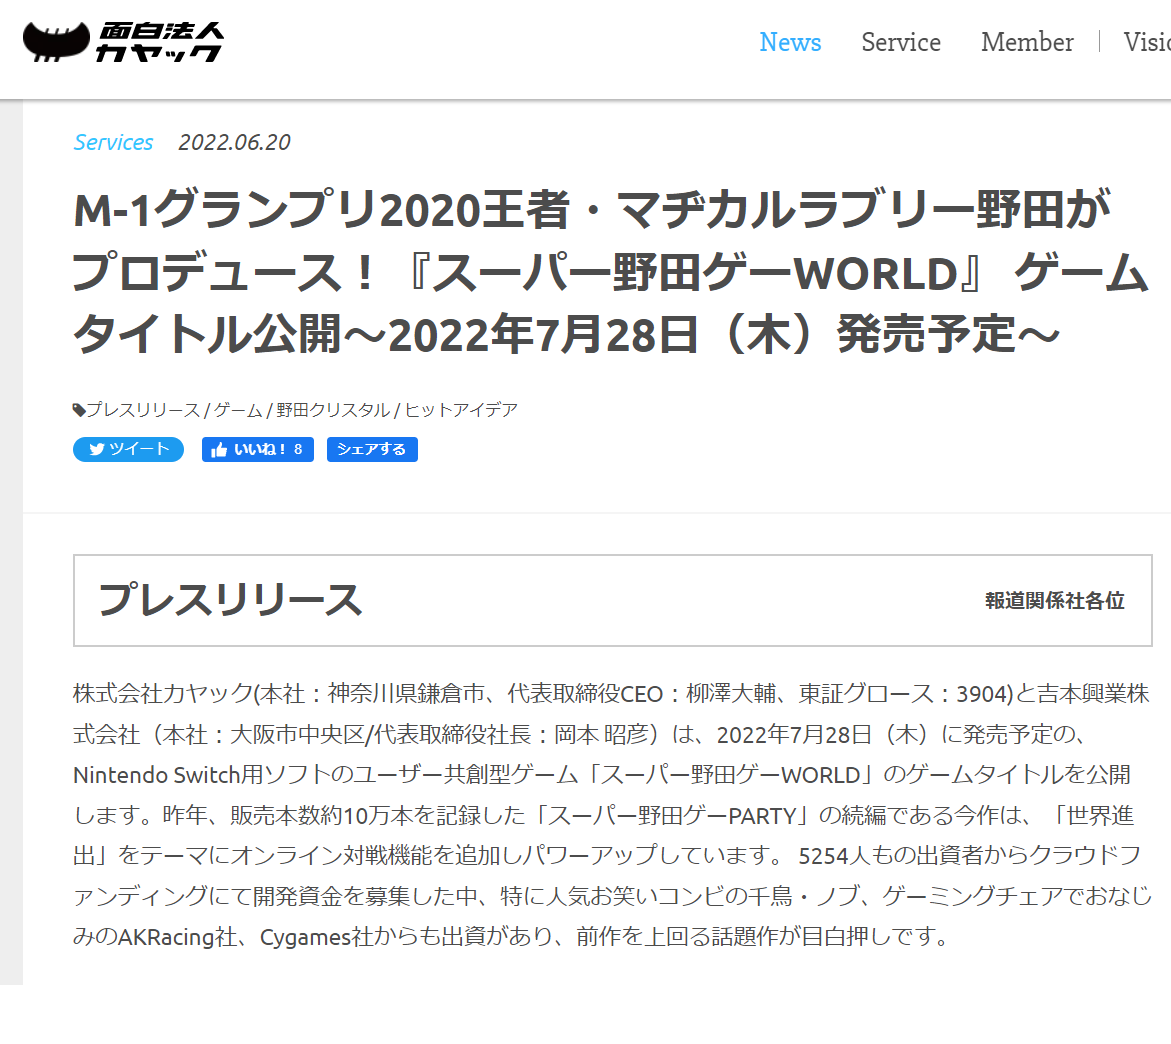
Task: Open the プレスリリース tag link
Action: (143, 410)
